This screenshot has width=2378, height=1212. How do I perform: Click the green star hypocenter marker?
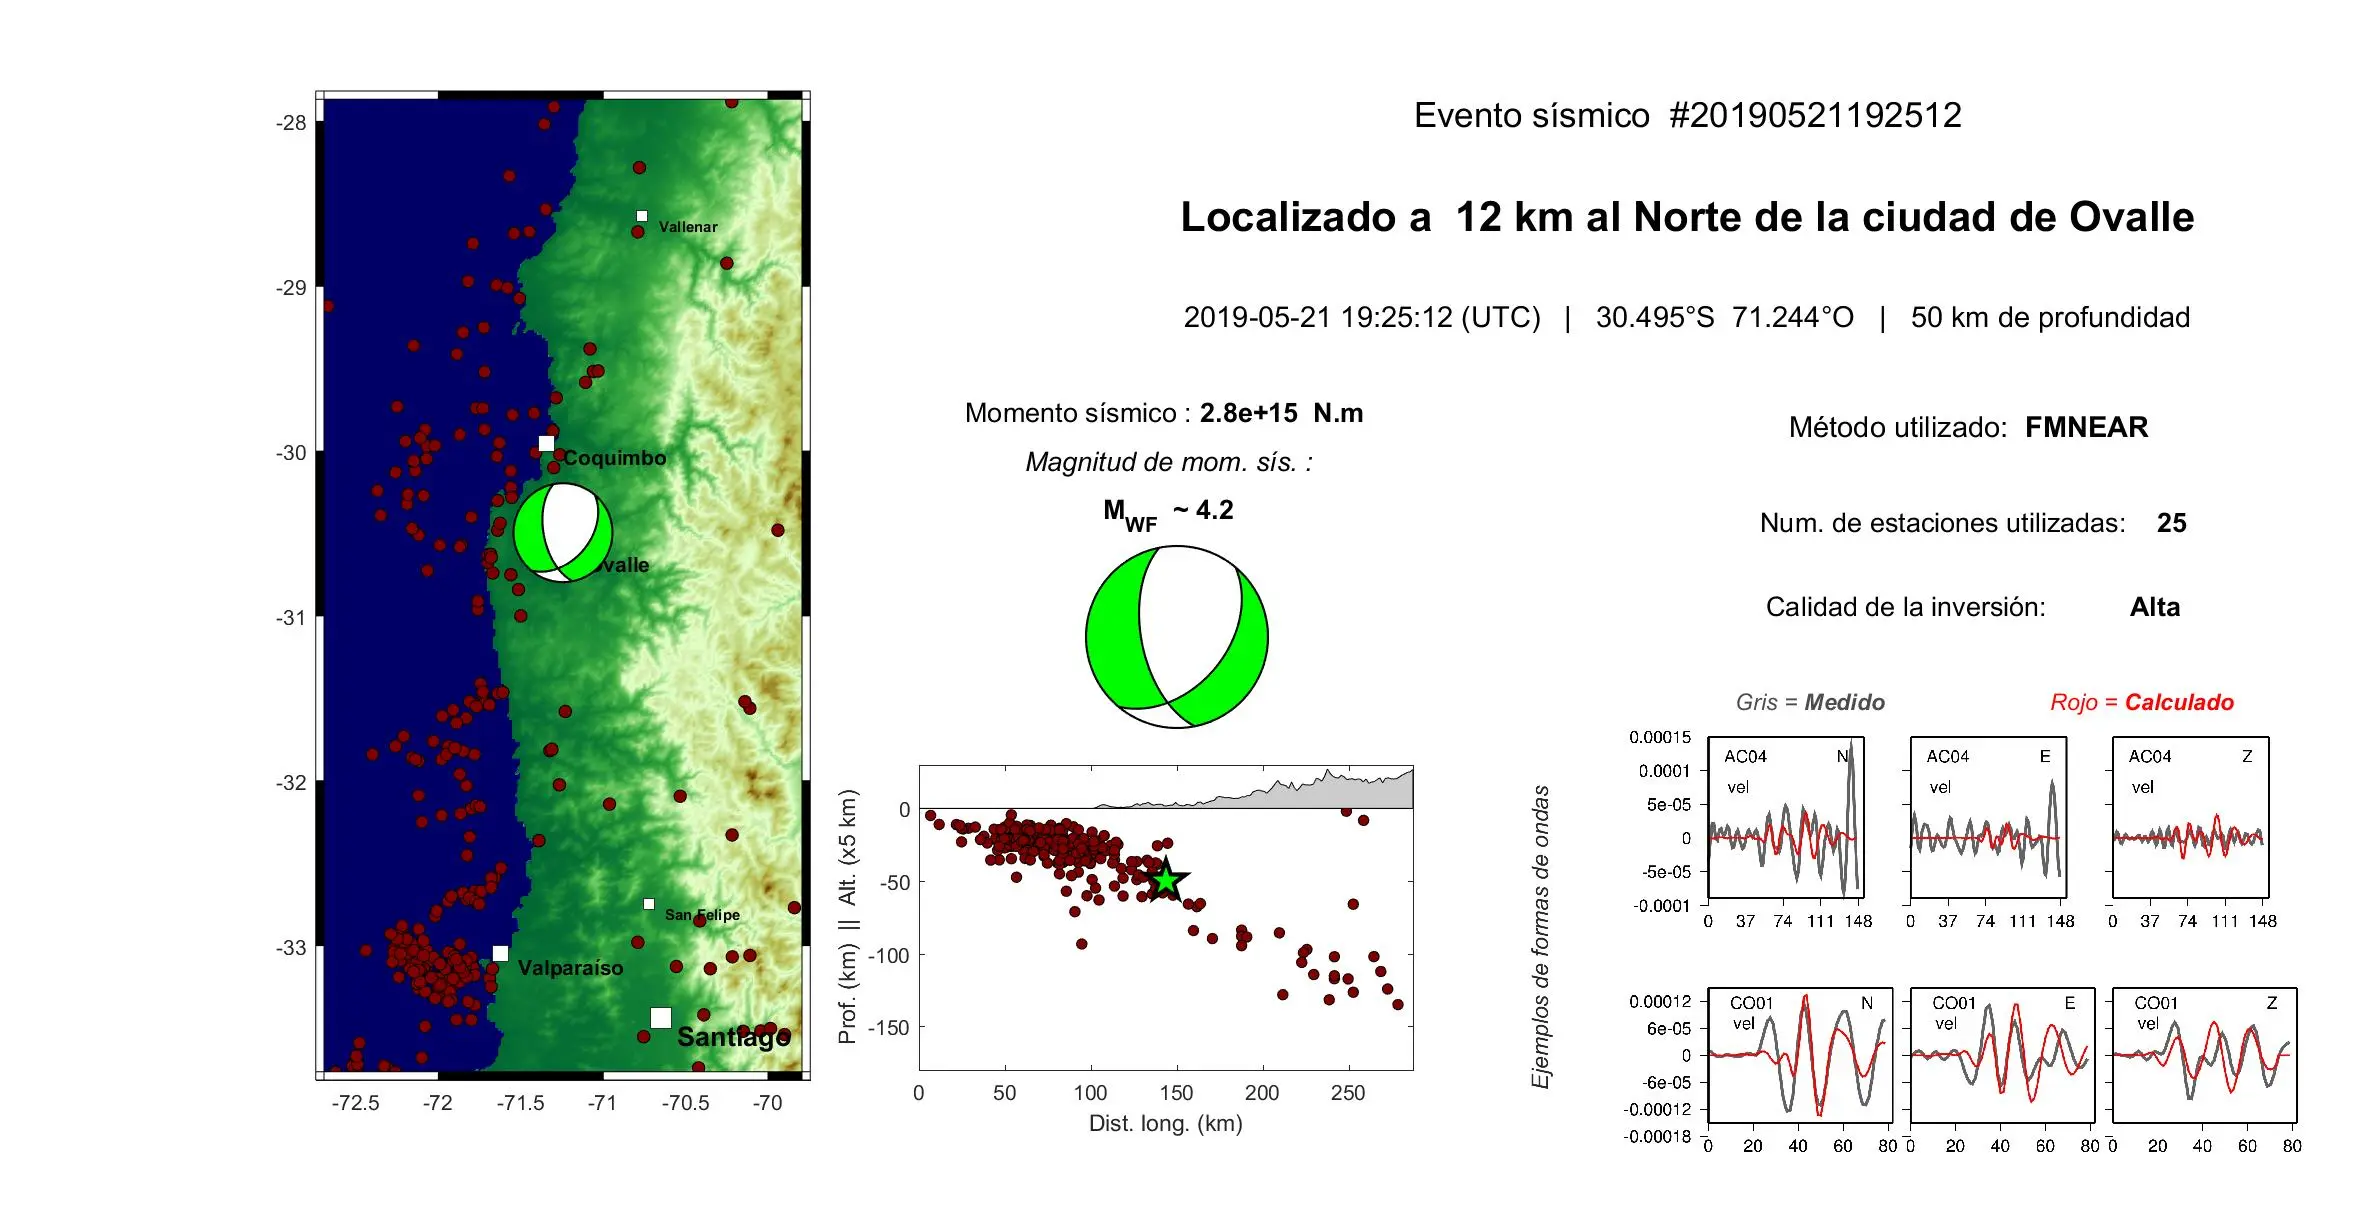[x=1166, y=881]
